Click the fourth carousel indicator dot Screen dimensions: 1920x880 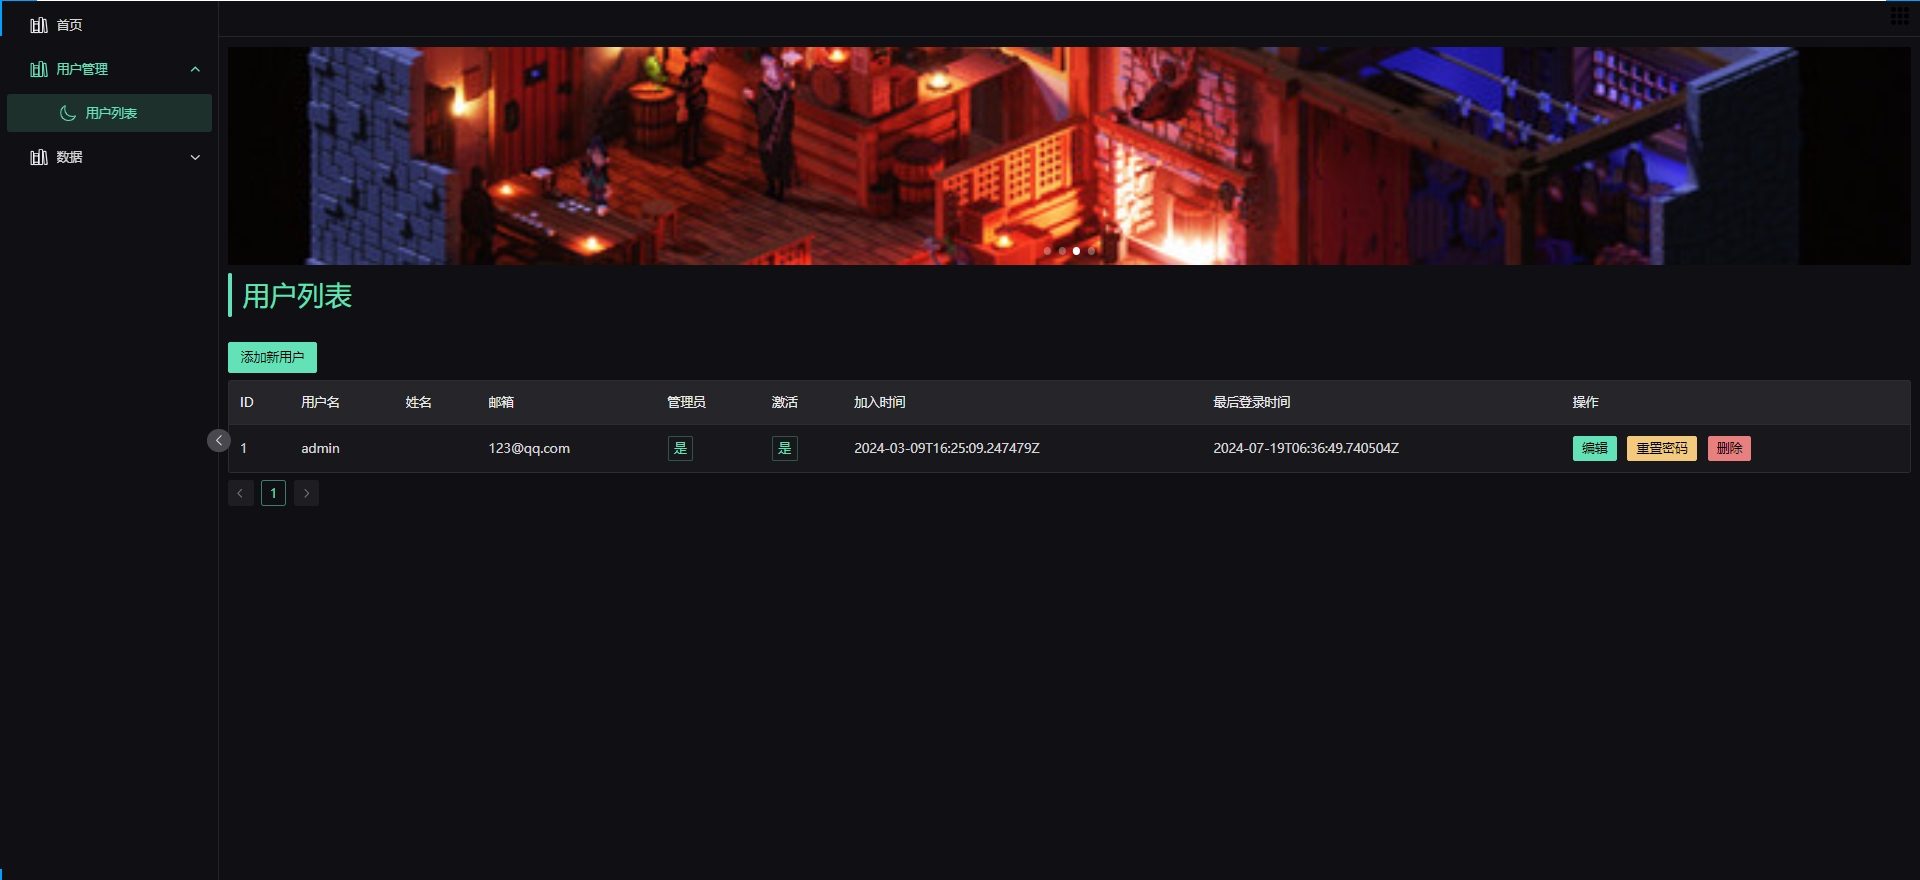pos(1091,251)
